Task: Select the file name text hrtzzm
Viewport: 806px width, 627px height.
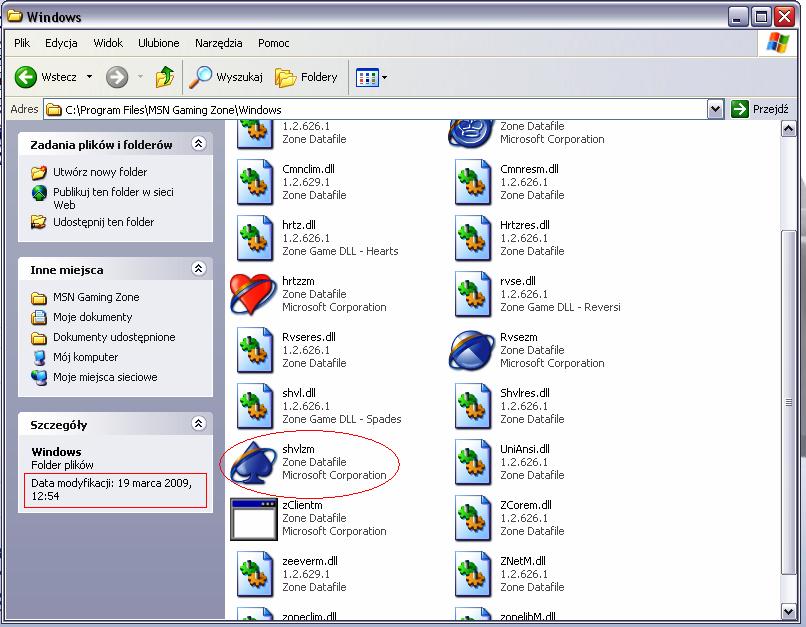Action: tap(298, 281)
